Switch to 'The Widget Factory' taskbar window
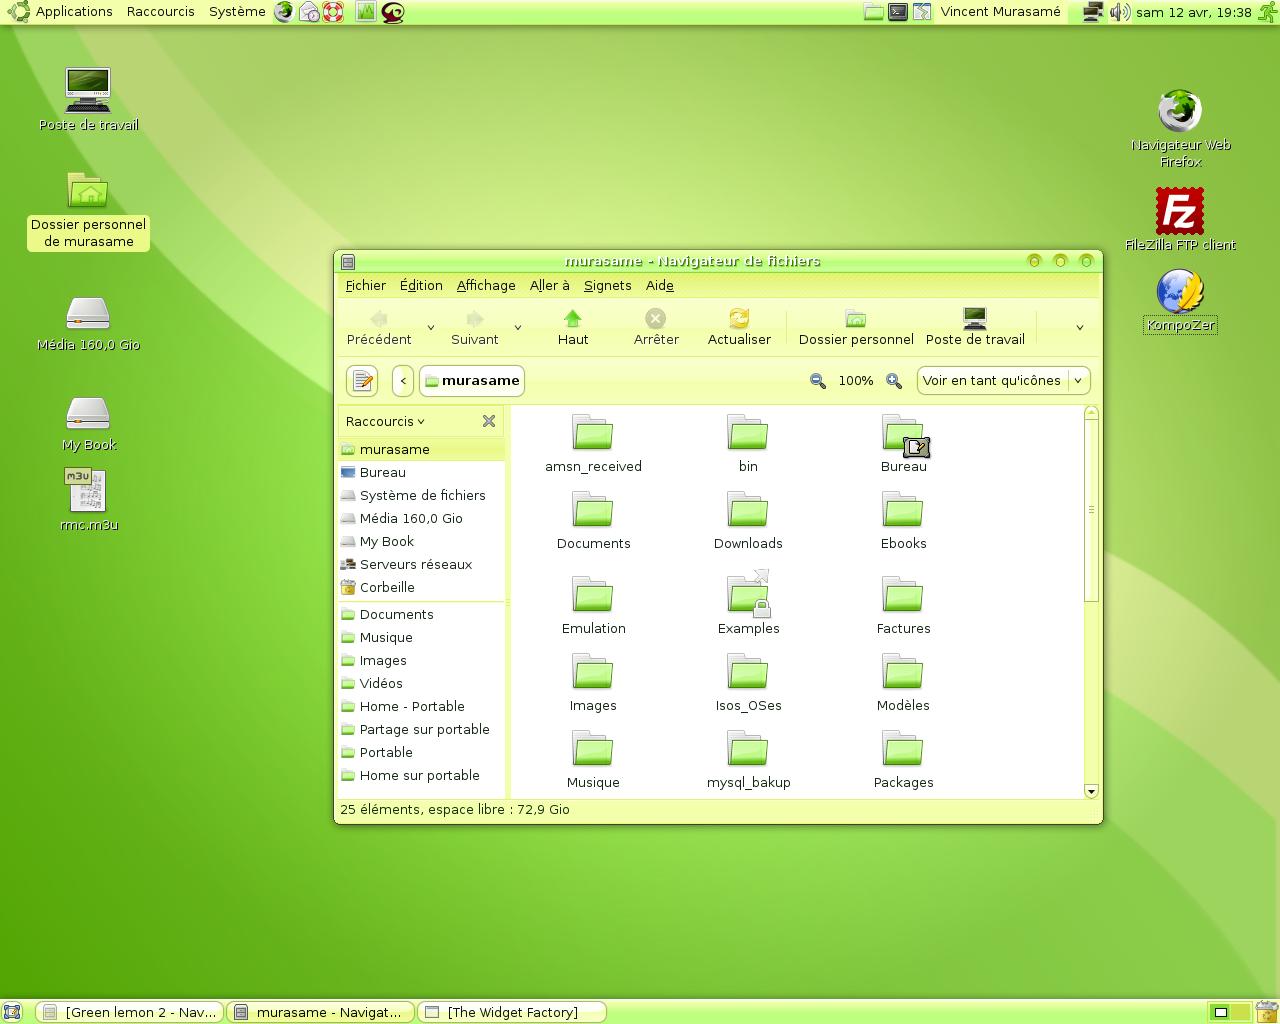This screenshot has height=1024, width=1280. (x=512, y=1012)
